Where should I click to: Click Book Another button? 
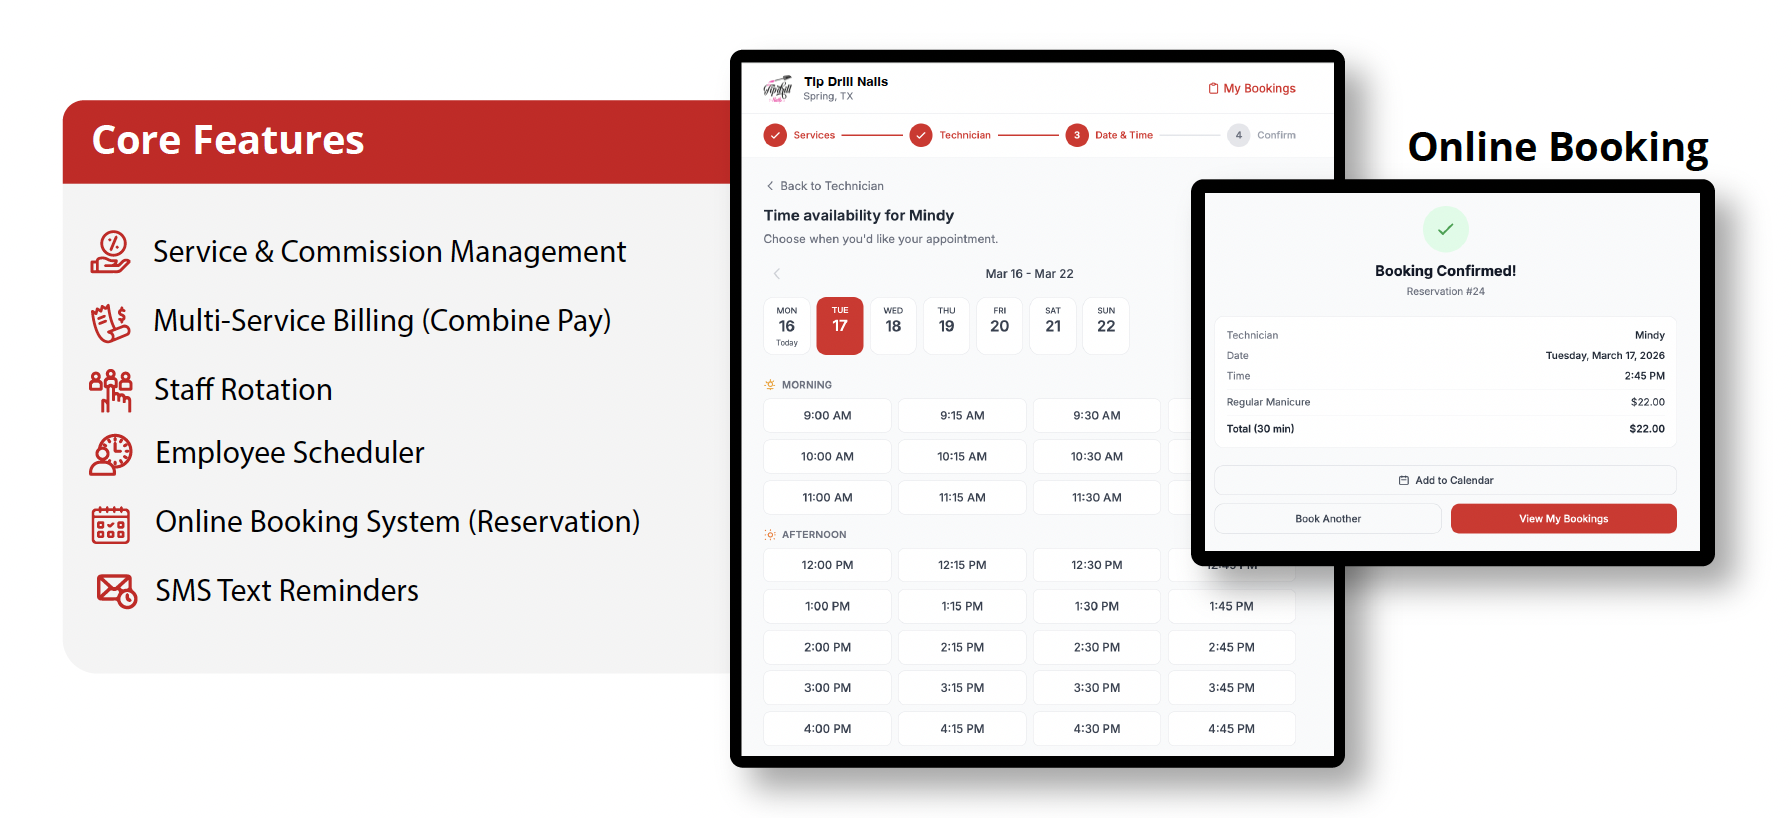click(x=1328, y=518)
